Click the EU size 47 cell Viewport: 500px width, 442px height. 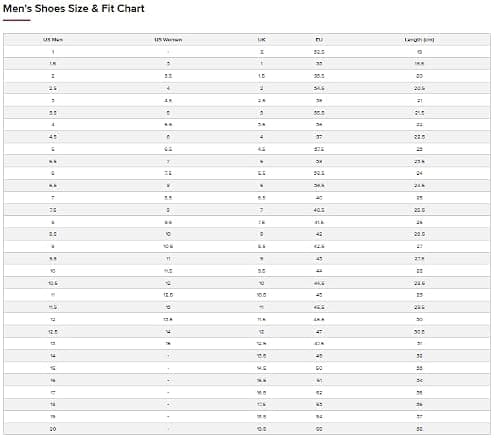tap(319, 332)
